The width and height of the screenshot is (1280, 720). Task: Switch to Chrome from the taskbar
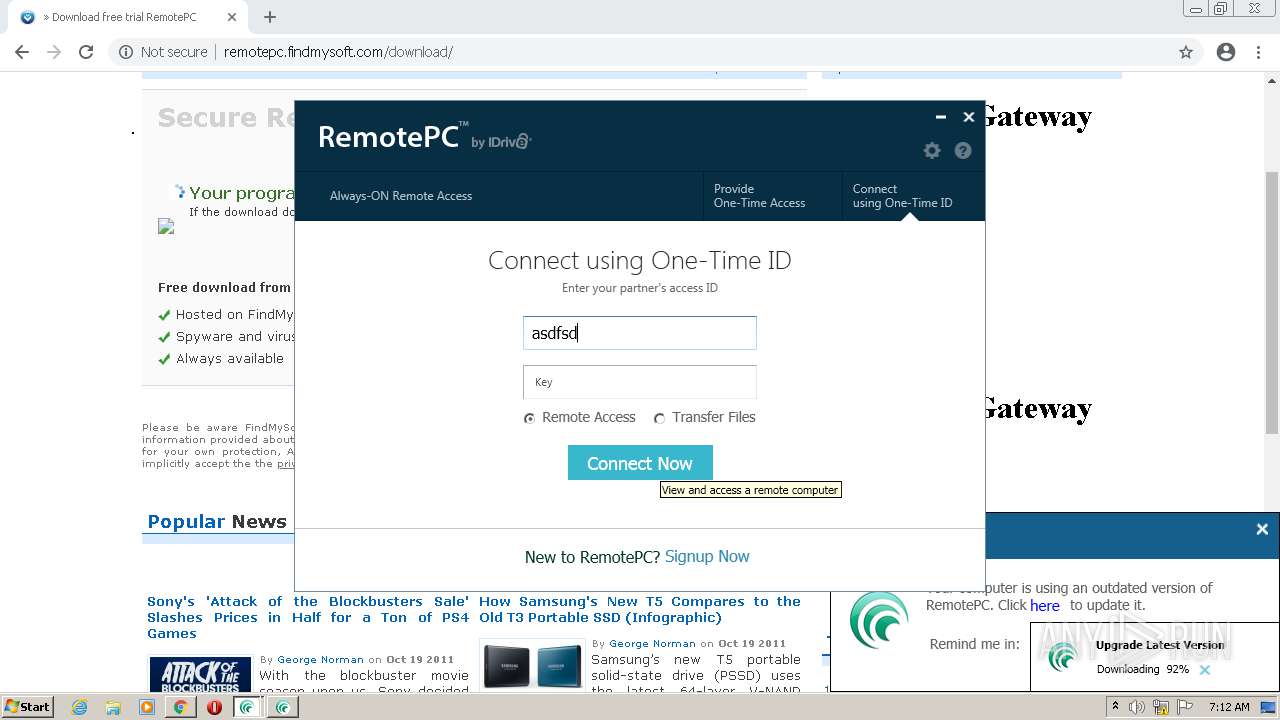(180, 707)
